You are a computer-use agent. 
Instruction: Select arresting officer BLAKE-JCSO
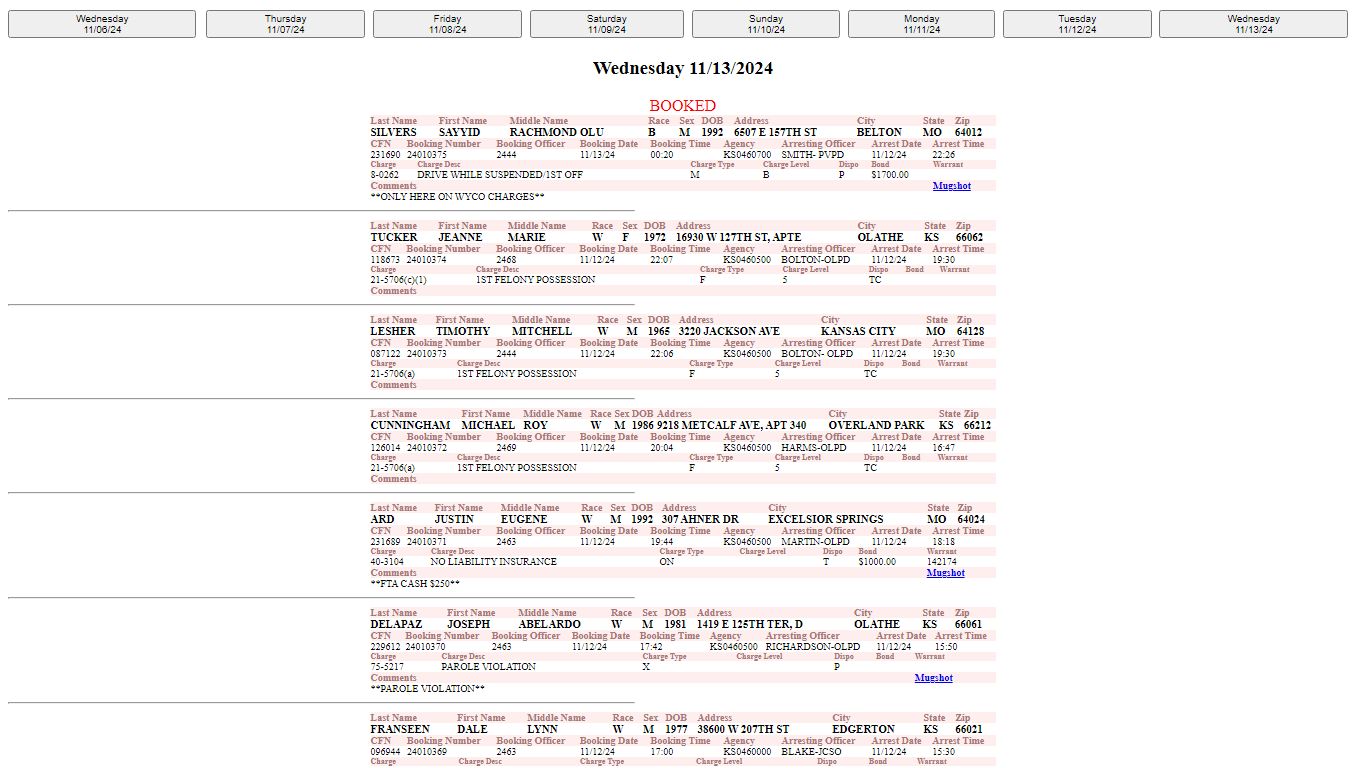pos(811,752)
